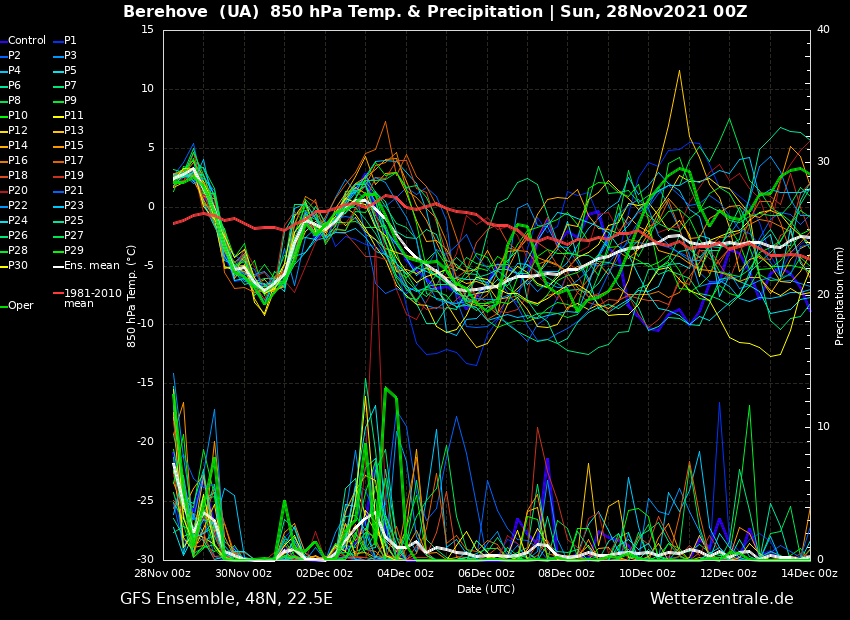850x620 pixels.
Task: Click the Date (UTC) axis label
Action: coord(486,589)
